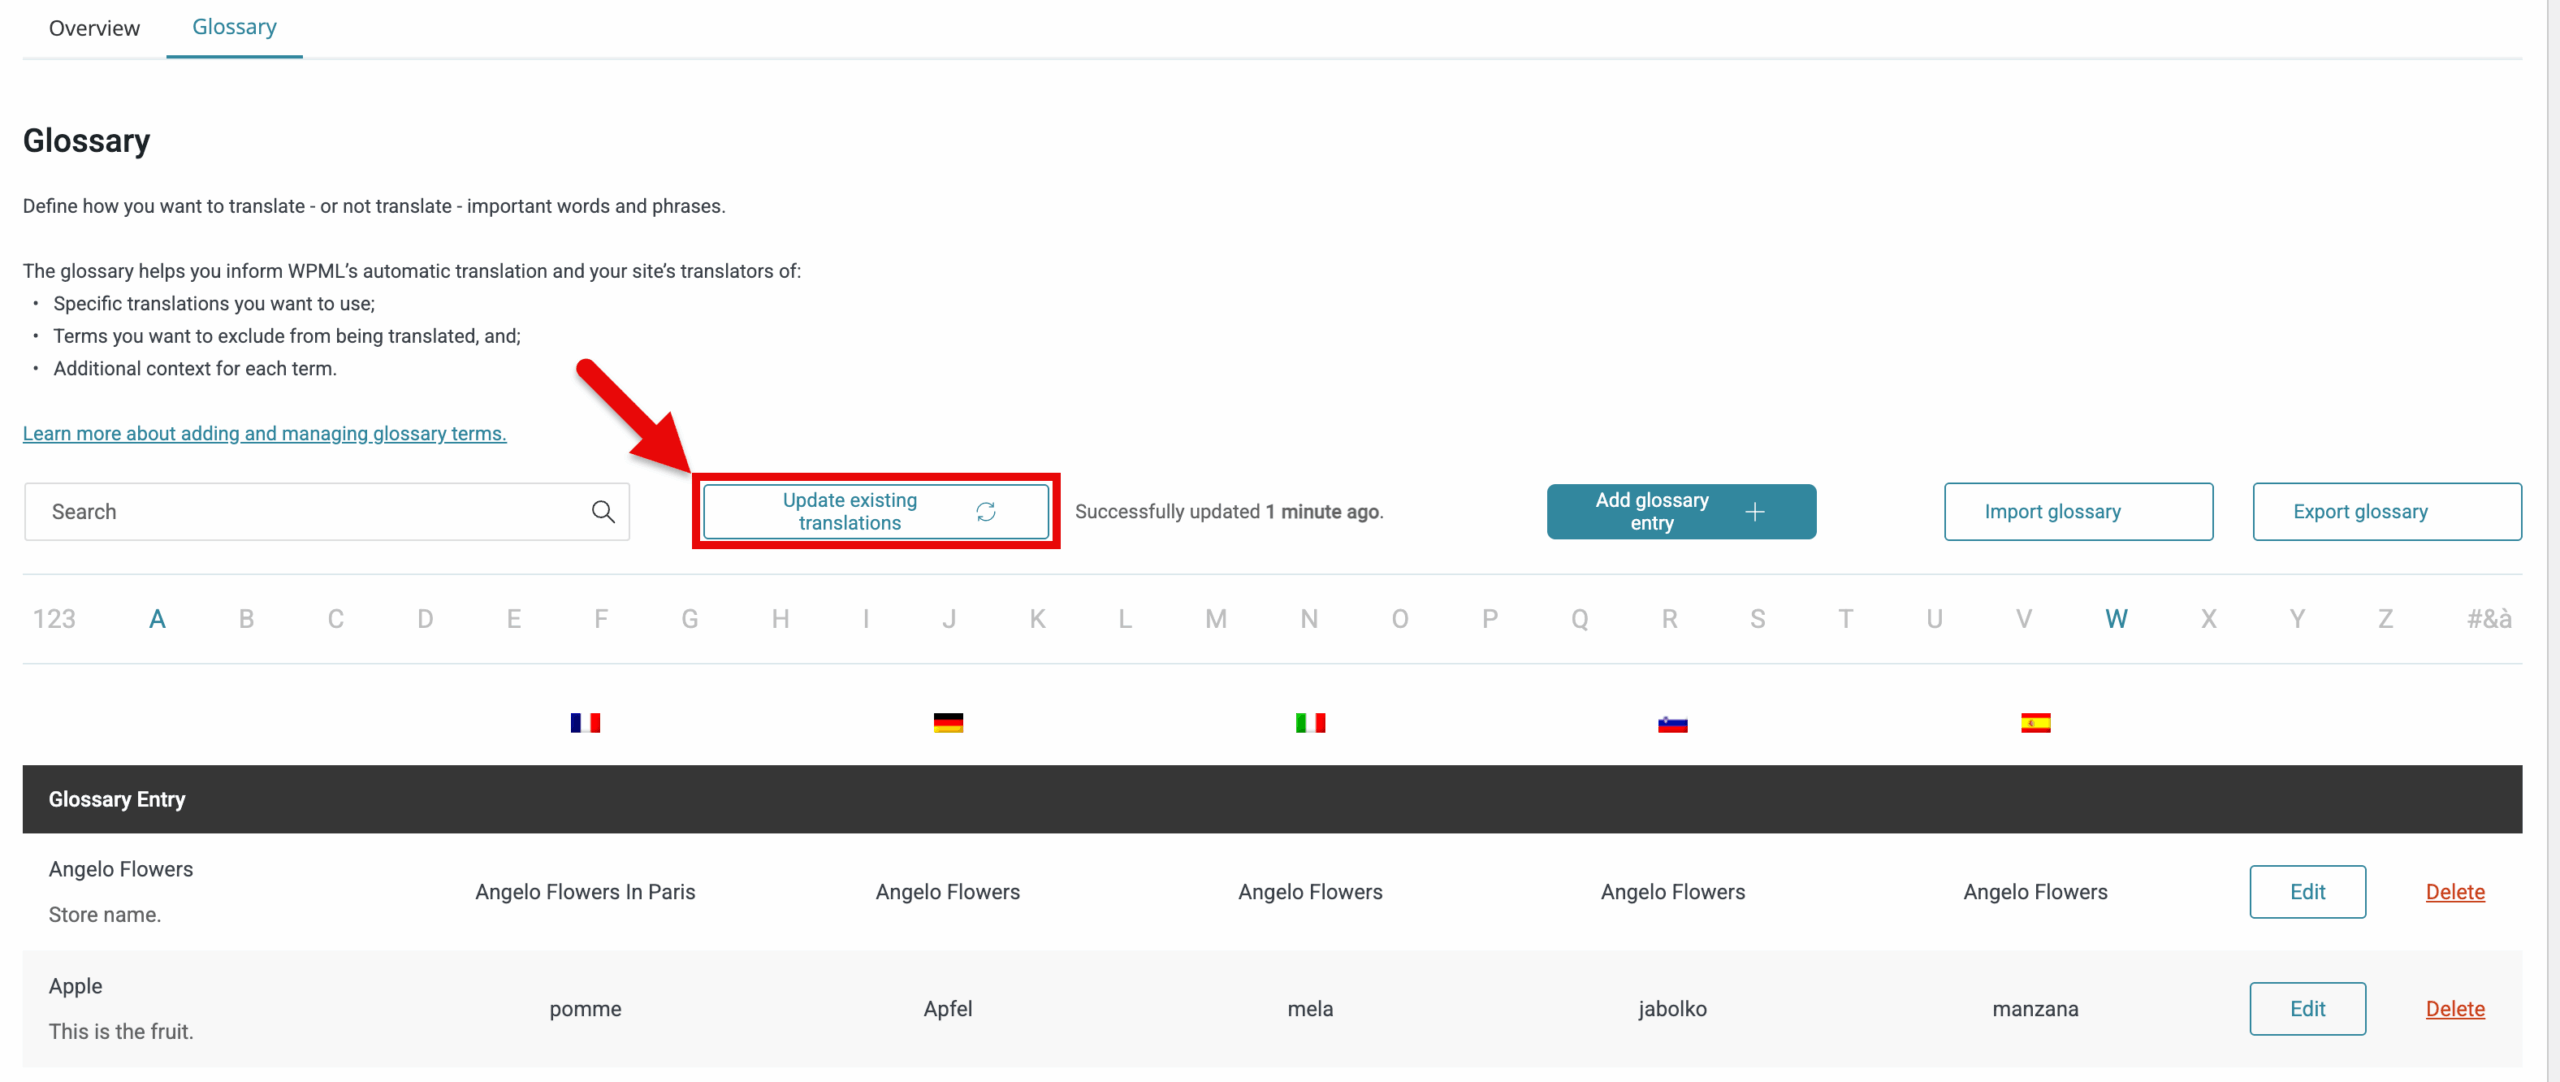Click the 'Store name.' entry description
The height and width of the screenshot is (1082, 2560).
point(104,915)
